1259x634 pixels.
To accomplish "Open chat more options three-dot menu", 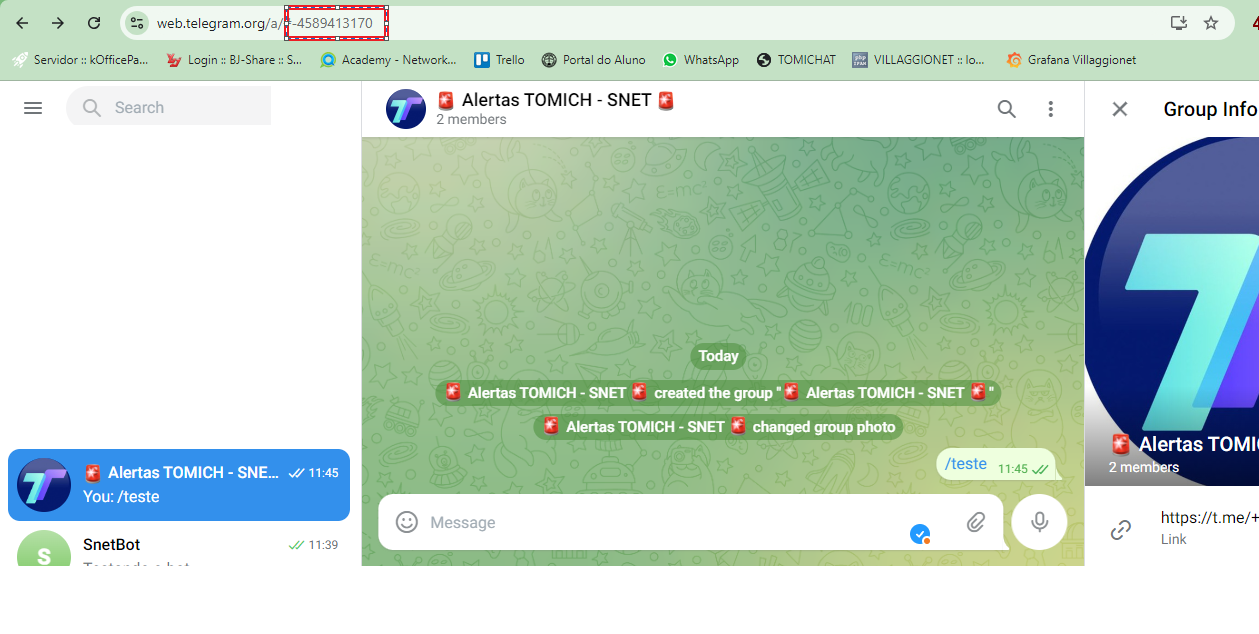I will point(1050,109).
